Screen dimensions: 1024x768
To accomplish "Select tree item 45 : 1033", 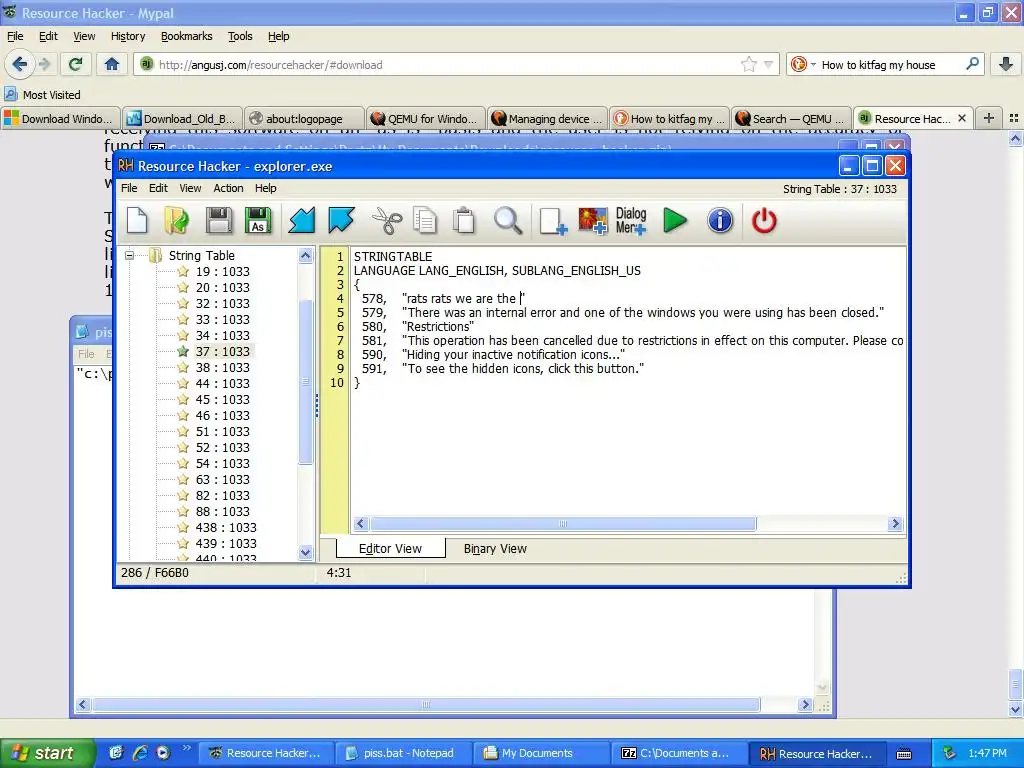I will click(x=222, y=399).
